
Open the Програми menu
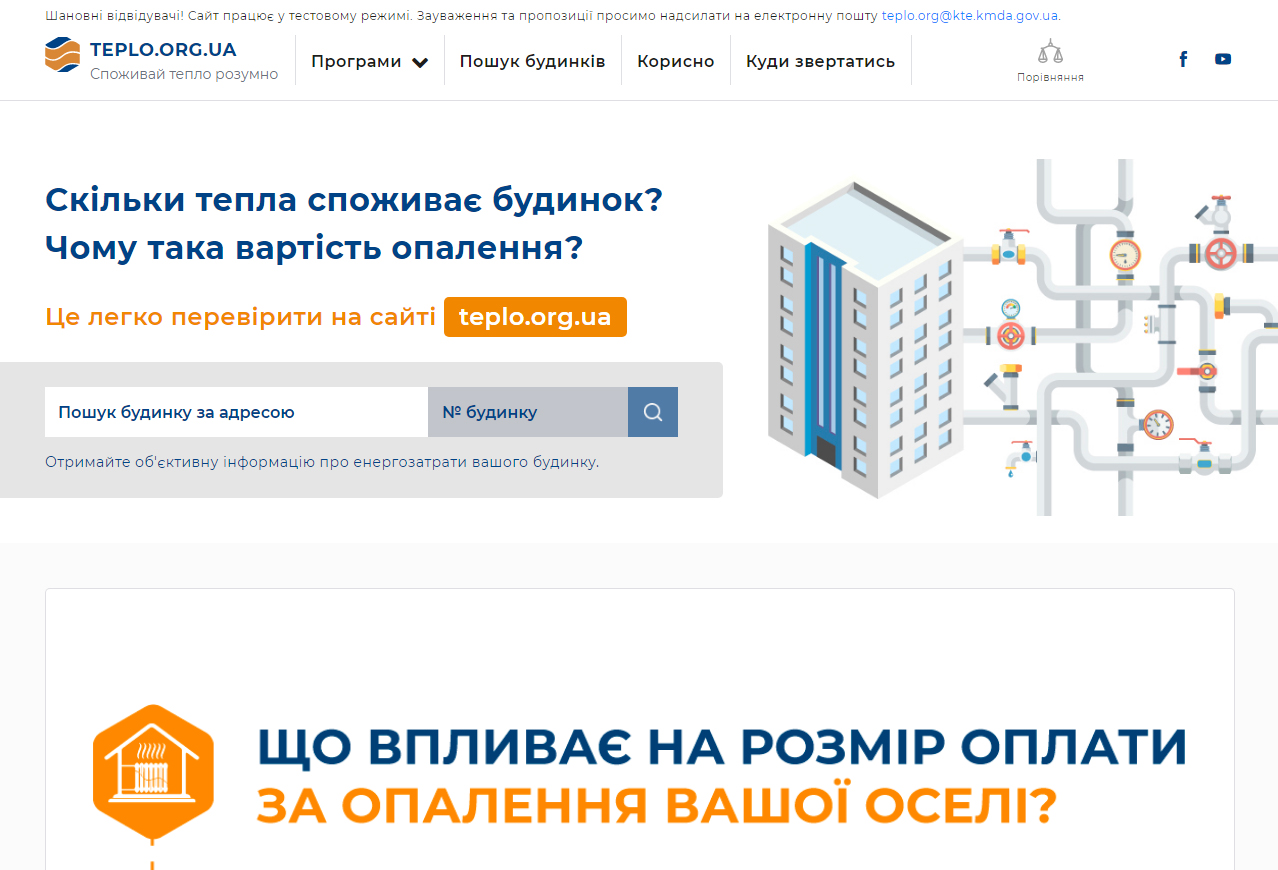tap(370, 61)
